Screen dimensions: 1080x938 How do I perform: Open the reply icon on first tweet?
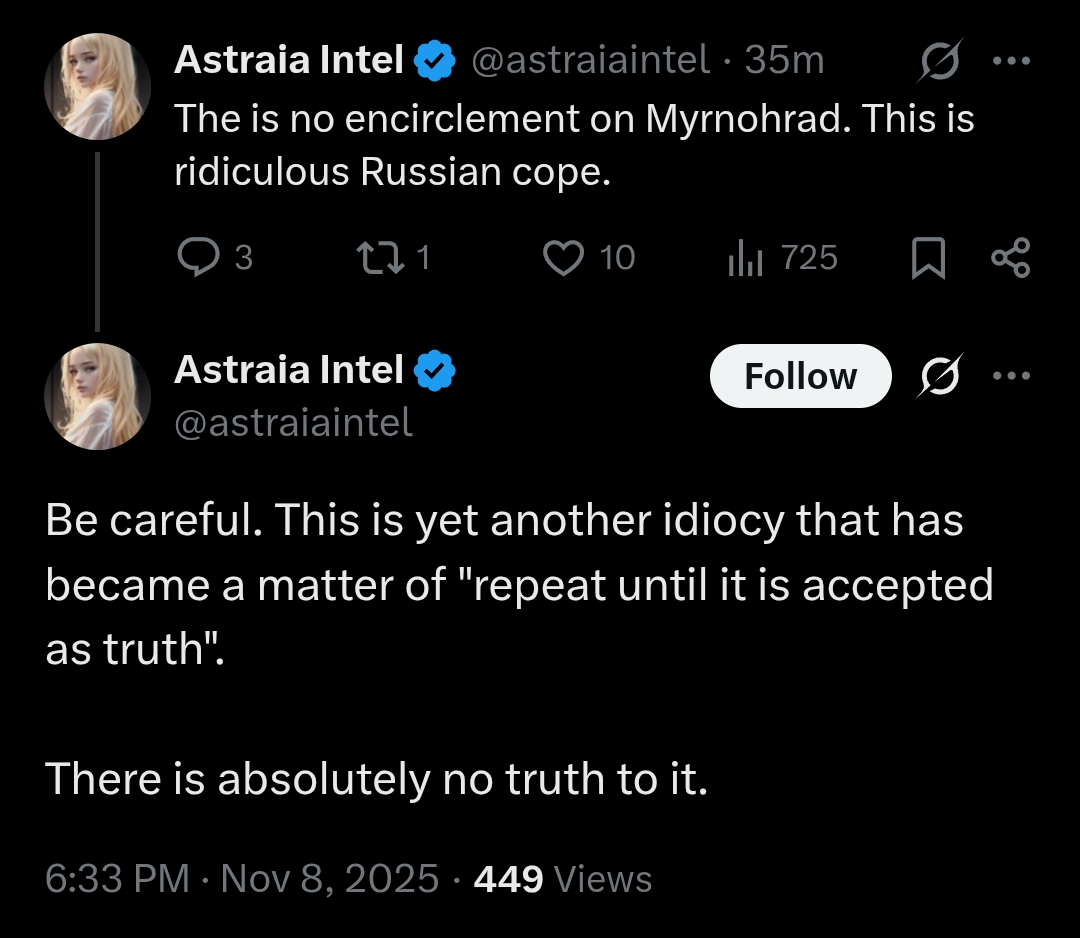[x=198, y=258]
